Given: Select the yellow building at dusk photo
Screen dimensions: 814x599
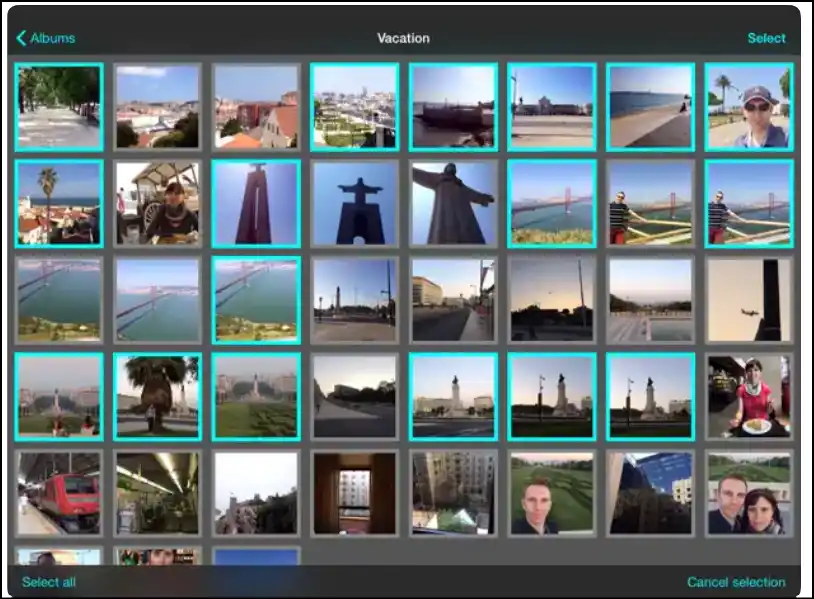Looking at the screenshot, I should [x=453, y=300].
